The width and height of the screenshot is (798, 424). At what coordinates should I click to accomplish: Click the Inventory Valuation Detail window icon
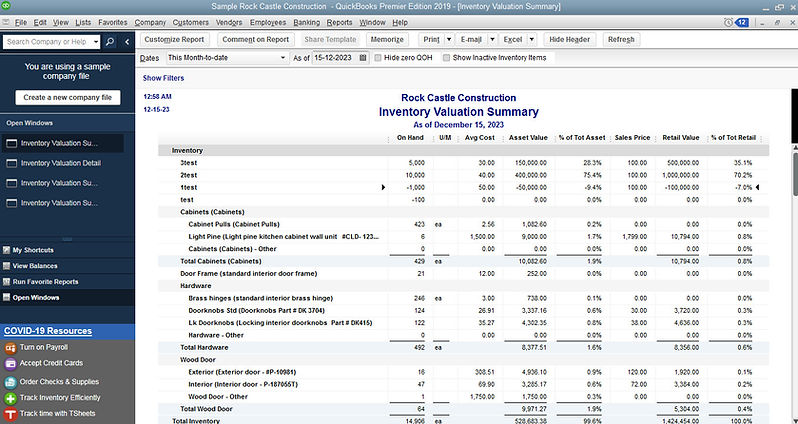(x=11, y=163)
